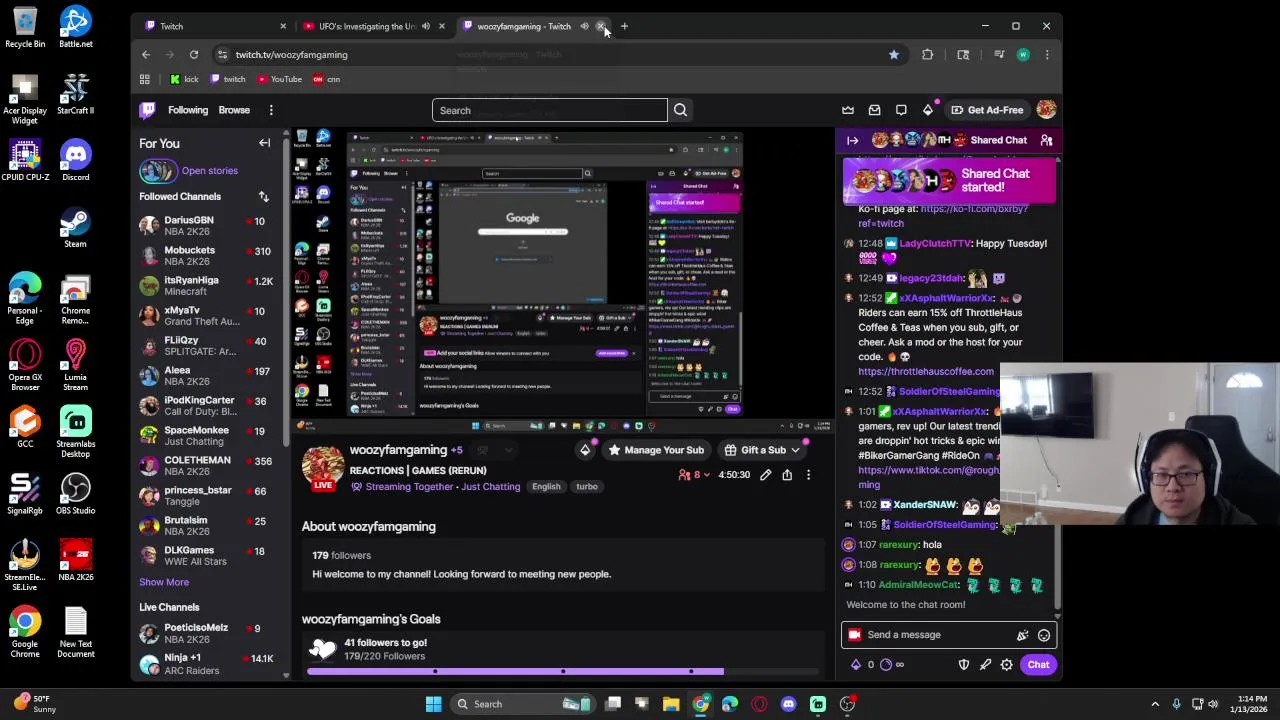The height and width of the screenshot is (720, 1280).
Task: Show hidden system tray icons
Action: [x=1155, y=704]
